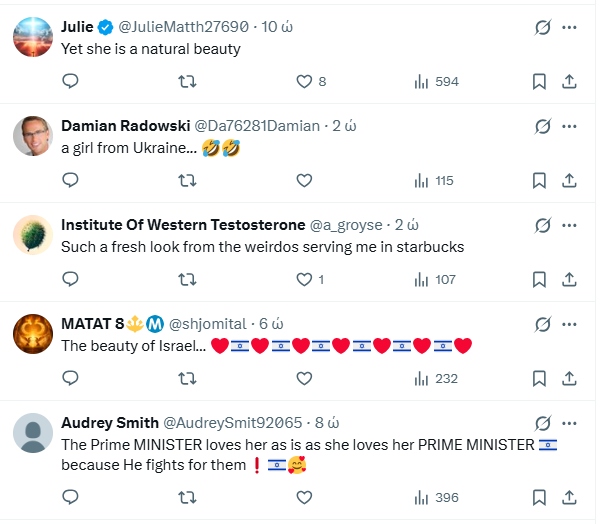
Task: Open Grok actions on Damian's tweet
Action: [543, 126]
